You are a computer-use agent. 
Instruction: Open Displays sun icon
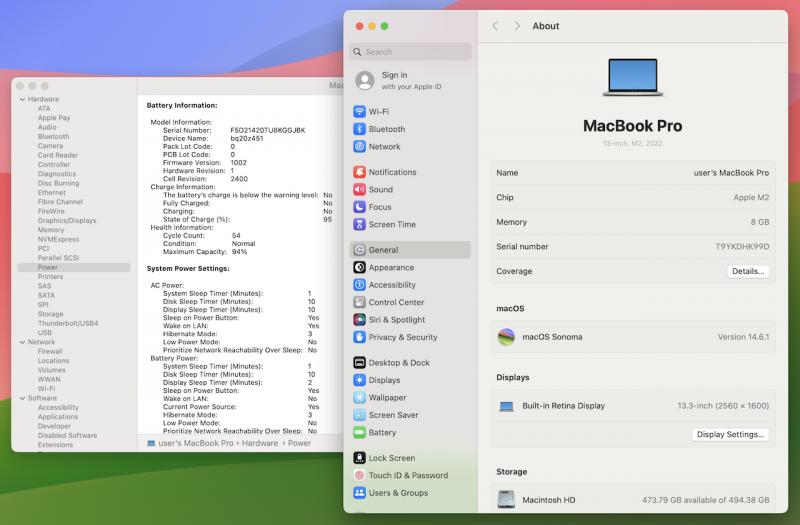tap(359, 380)
